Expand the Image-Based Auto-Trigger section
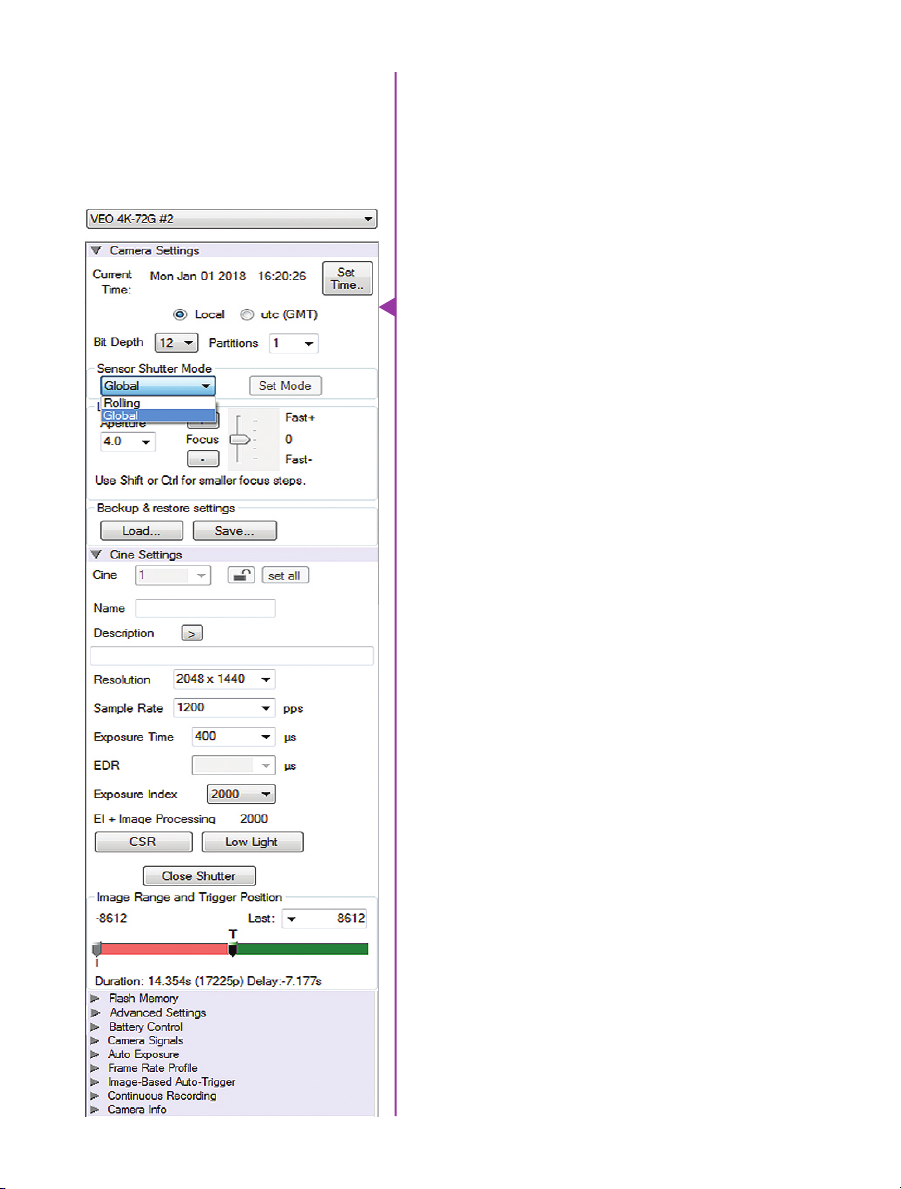The height and width of the screenshot is (1189, 901). click(95, 1082)
